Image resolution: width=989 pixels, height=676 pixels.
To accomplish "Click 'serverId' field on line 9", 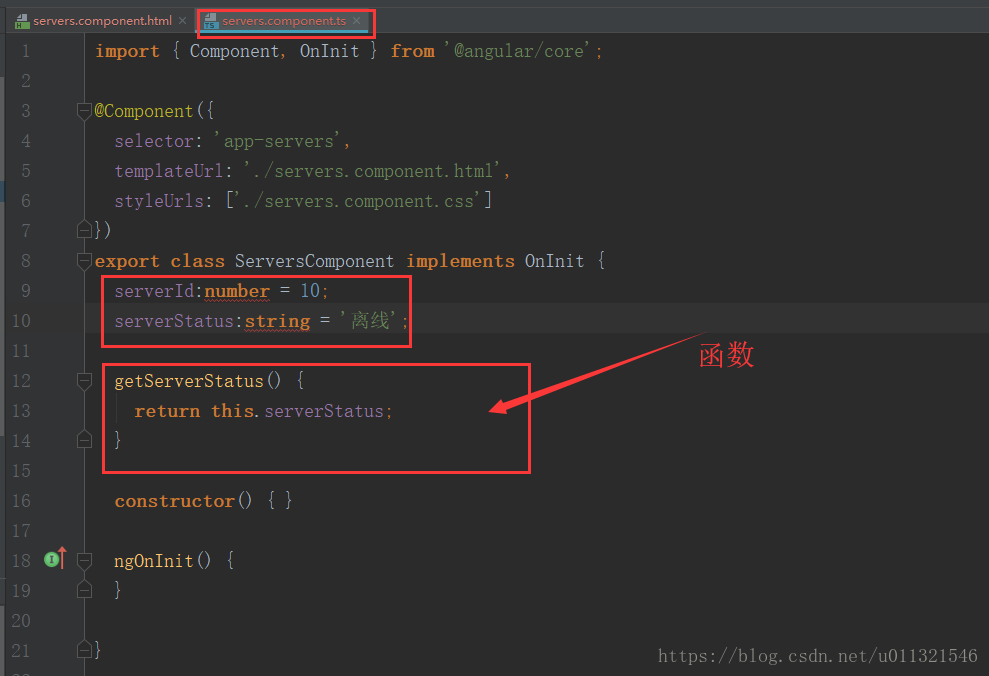I will [155, 291].
